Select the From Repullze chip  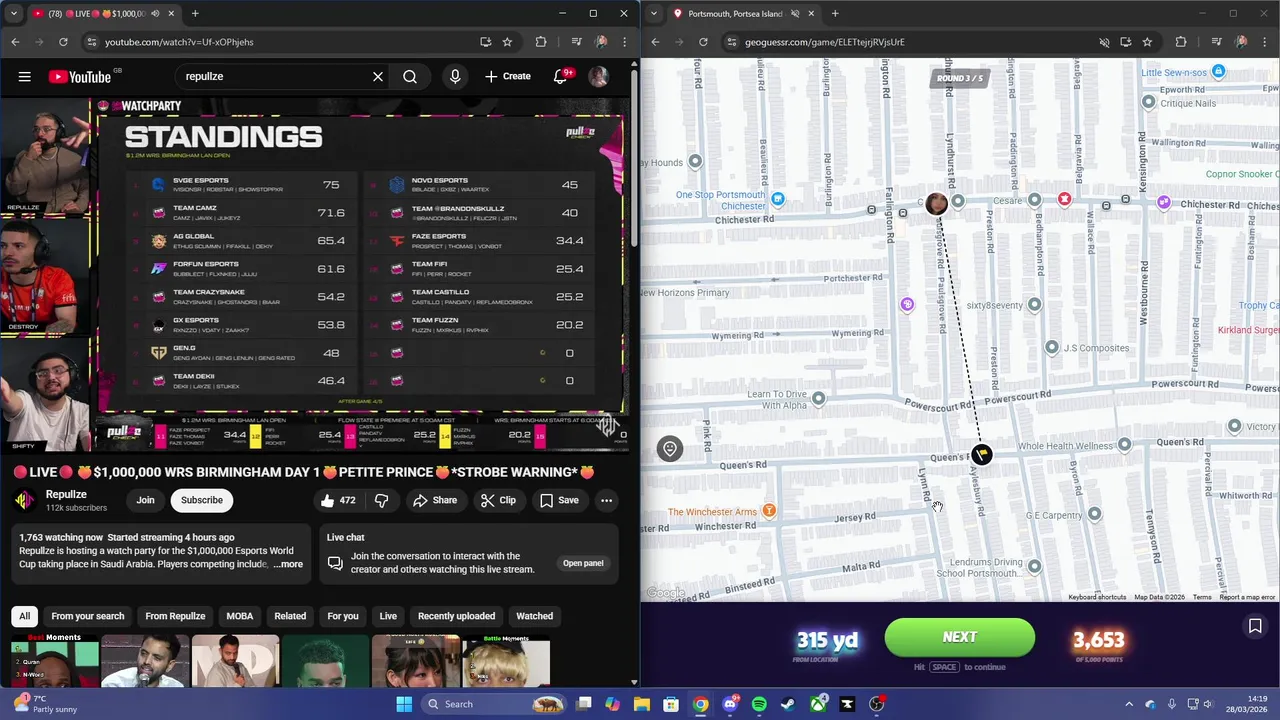175,616
